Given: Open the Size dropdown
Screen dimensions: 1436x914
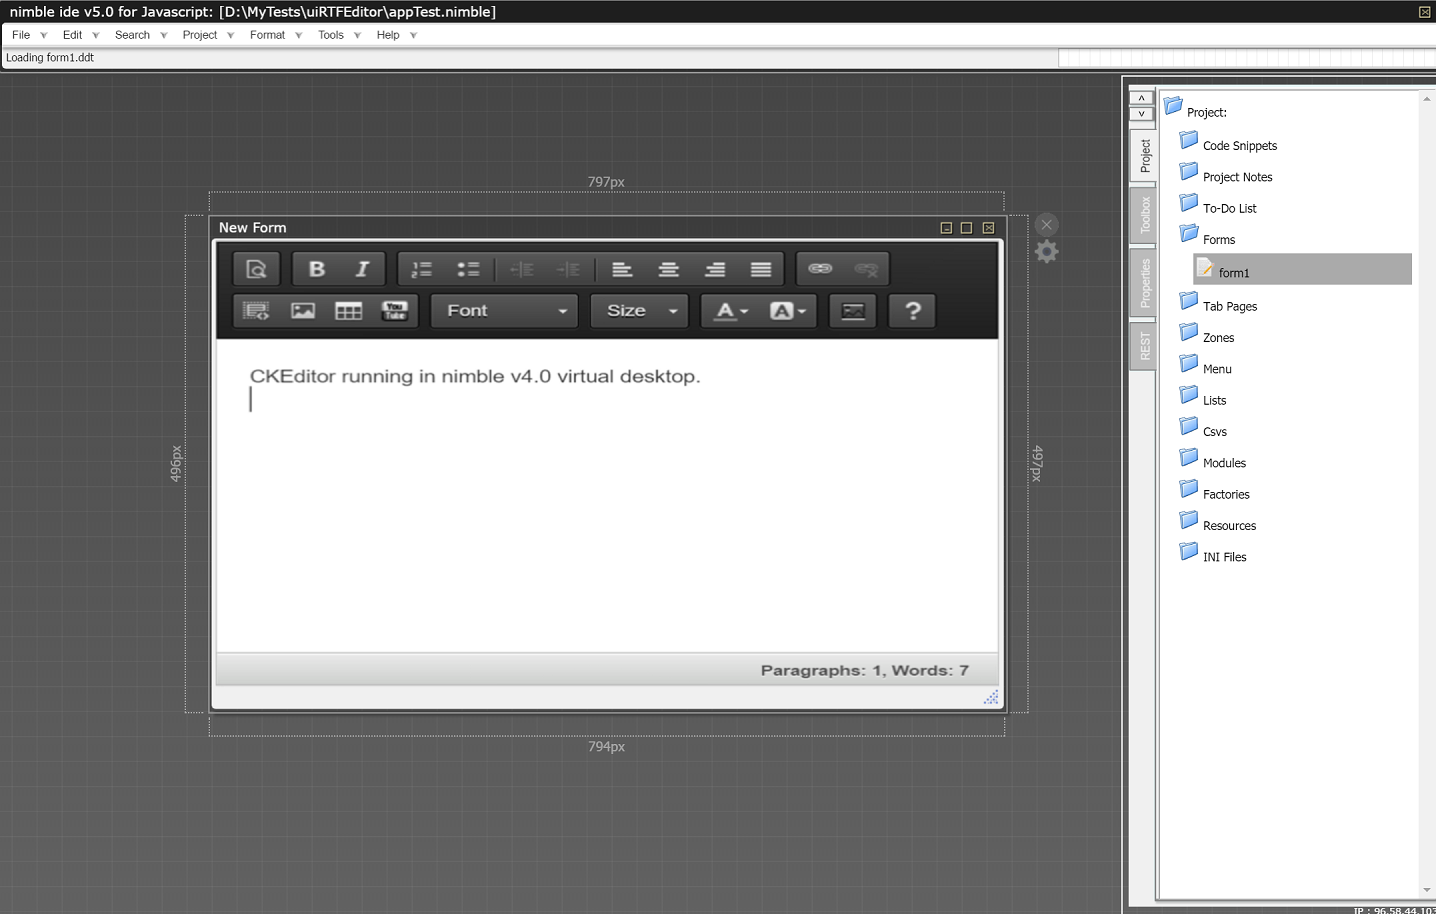Looking at the screenshot, I should click(x=640, y=311).
